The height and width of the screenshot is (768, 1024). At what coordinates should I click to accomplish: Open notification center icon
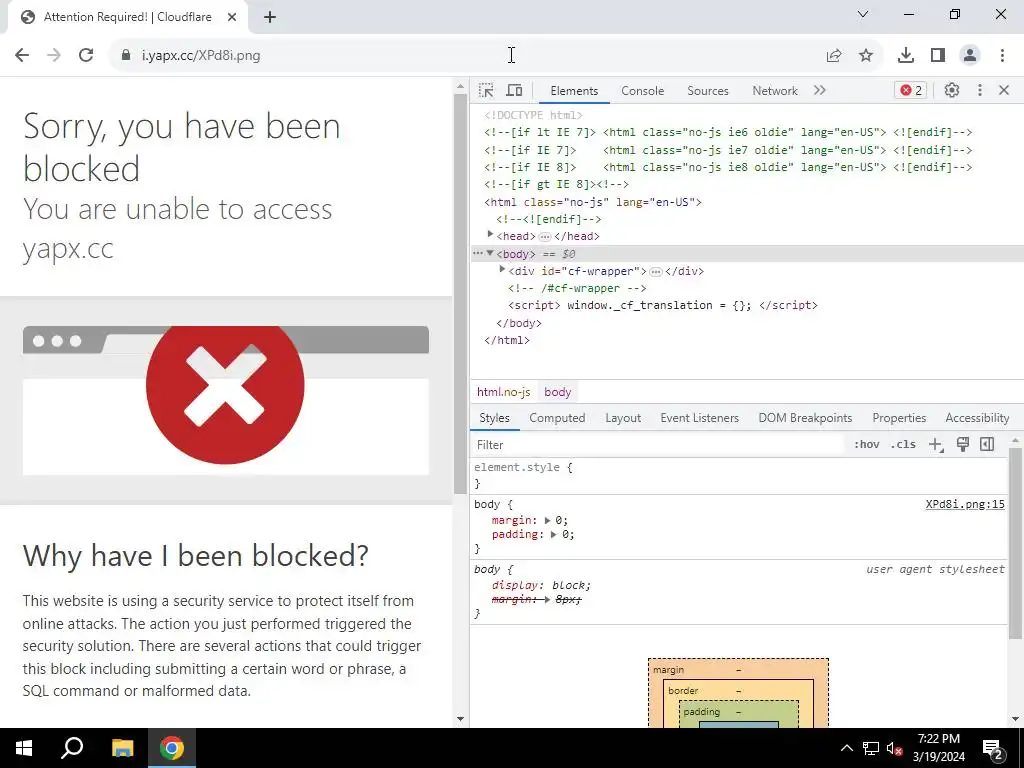(x=993, y=748)
